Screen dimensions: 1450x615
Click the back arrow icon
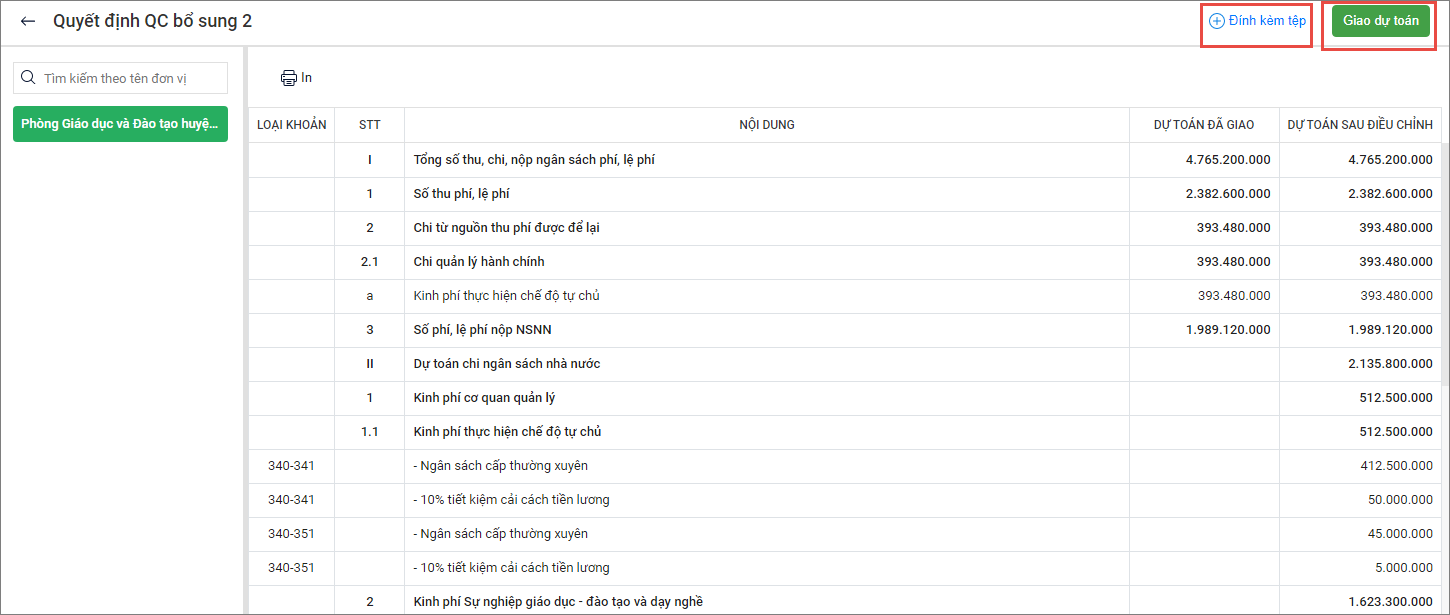tap(28, 21)
